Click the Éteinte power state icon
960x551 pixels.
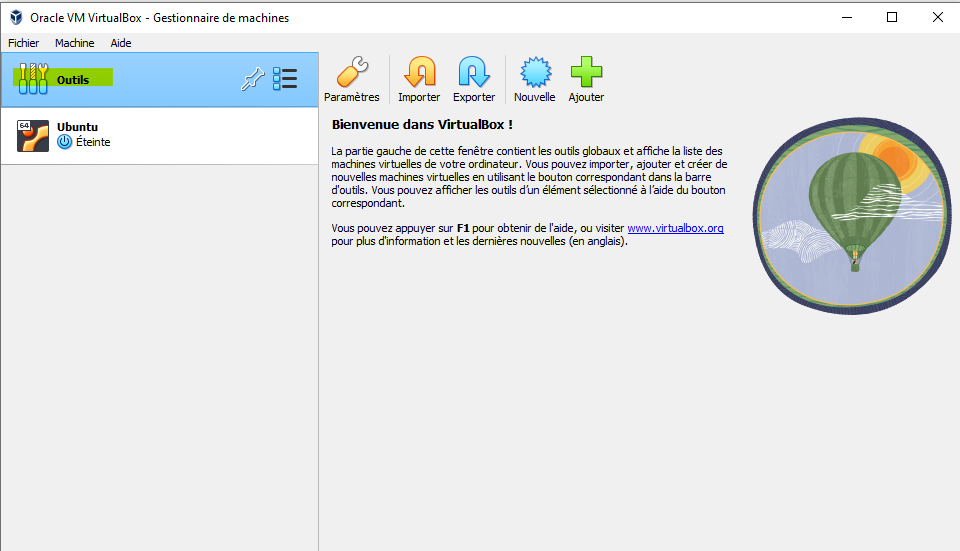(65, 142)
